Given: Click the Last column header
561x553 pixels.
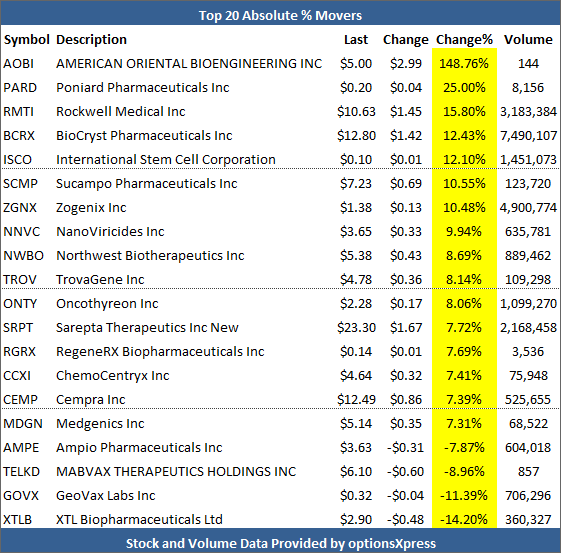Looking at the screenshot, I should [x=356, y=39].
